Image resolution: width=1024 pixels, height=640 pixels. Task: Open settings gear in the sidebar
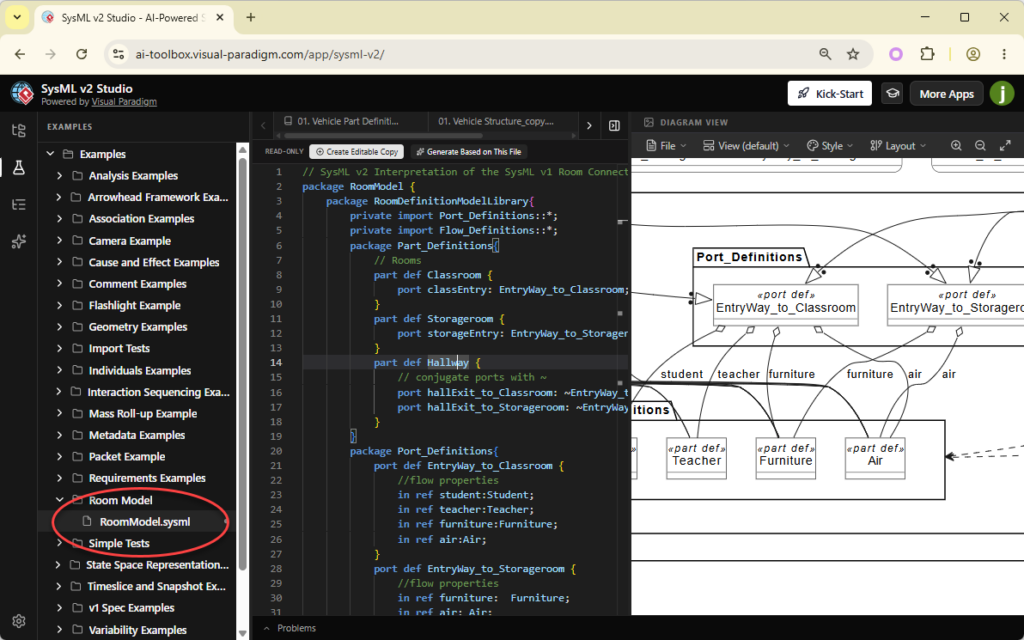point(18,620)
